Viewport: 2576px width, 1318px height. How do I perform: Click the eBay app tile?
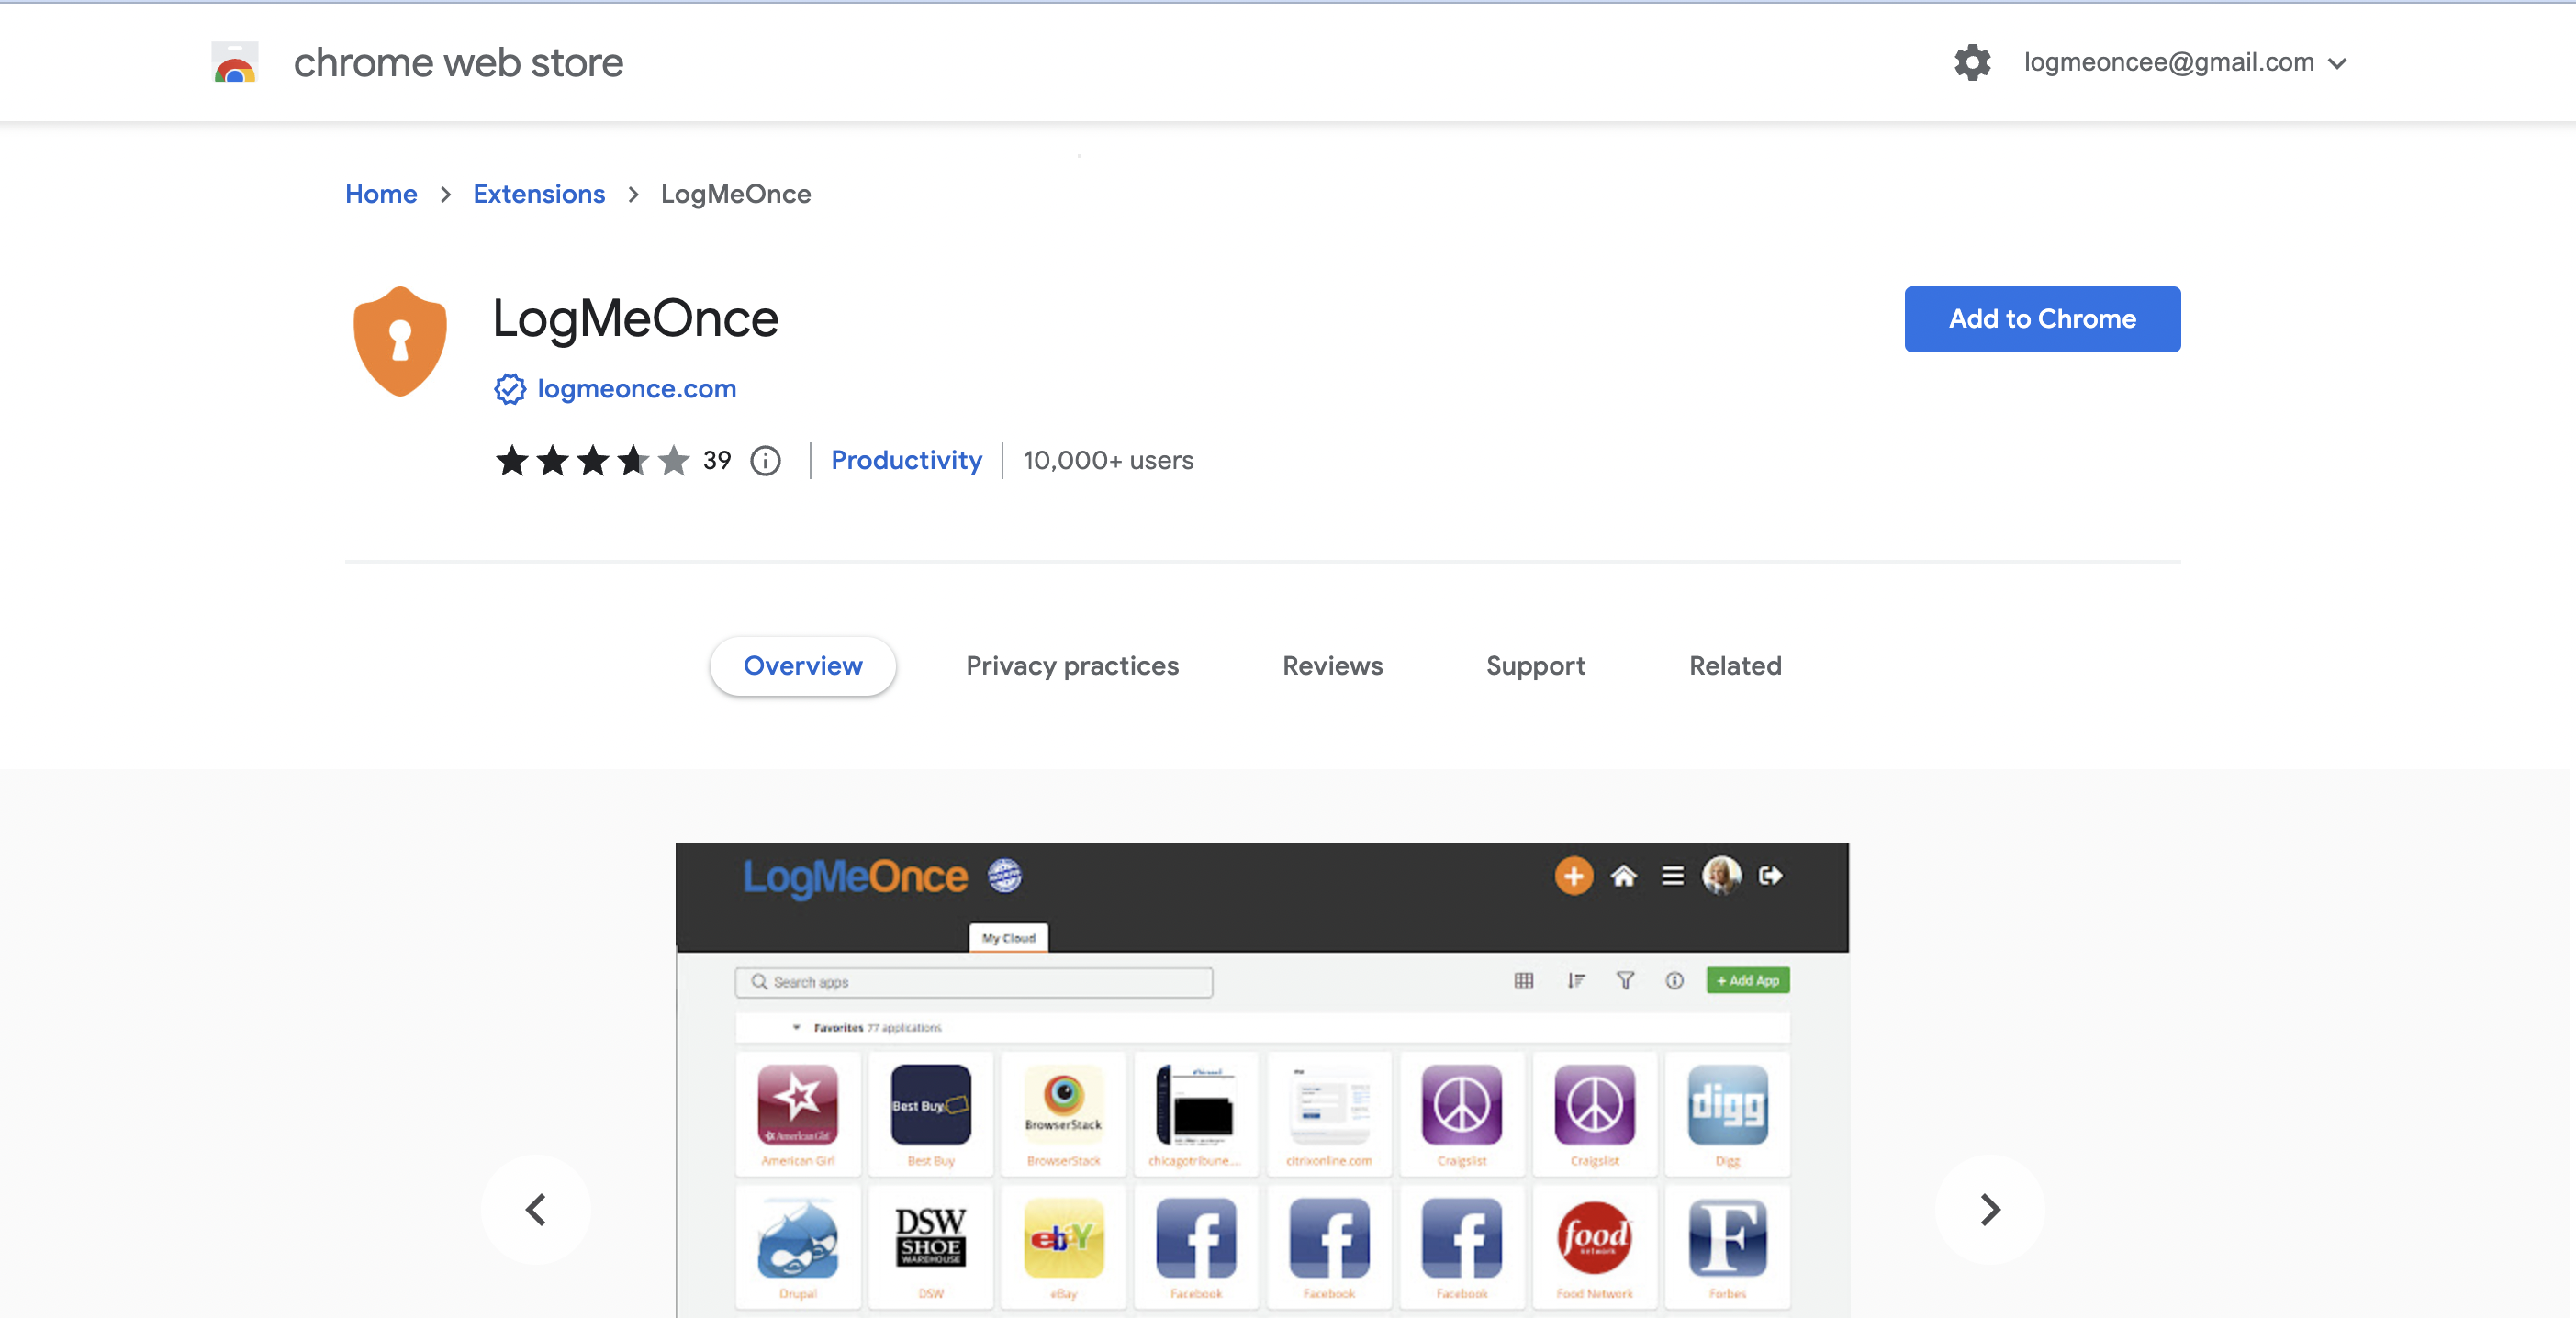point(1063,1247)
